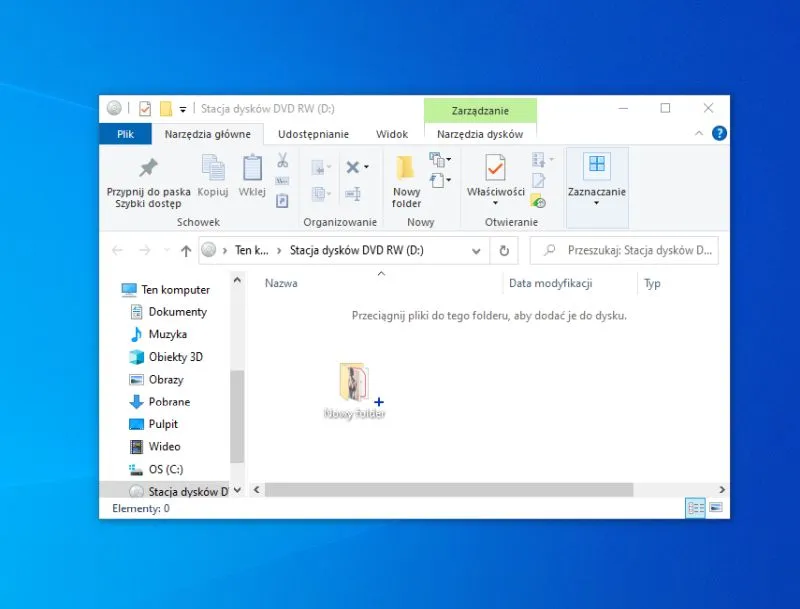Open the Quick Access Toolbar customize arrow
Image resolution: width=800 pixels, height=609 pixels.
pos(183,109)
